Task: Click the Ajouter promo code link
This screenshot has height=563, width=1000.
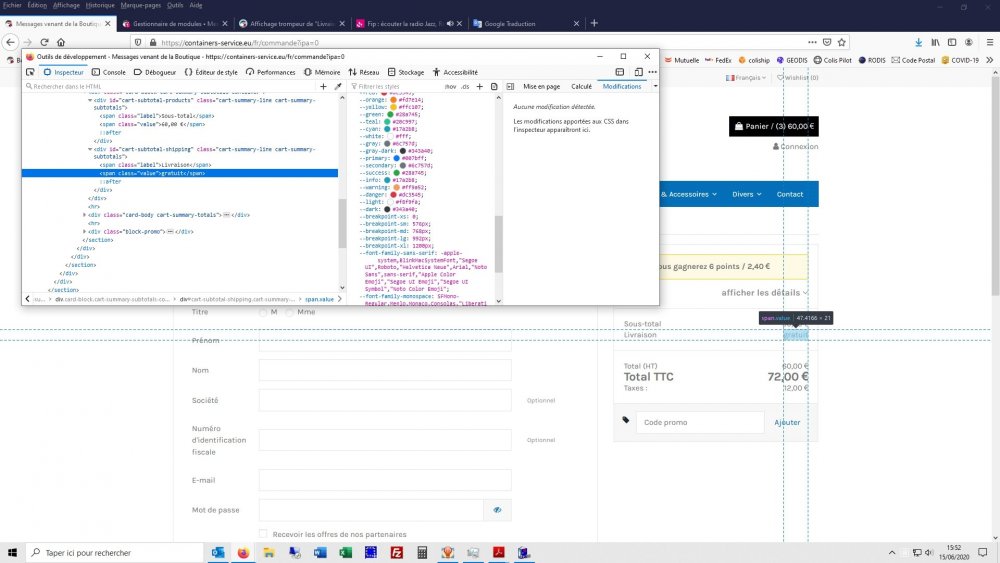Action: tap(787, 423)
